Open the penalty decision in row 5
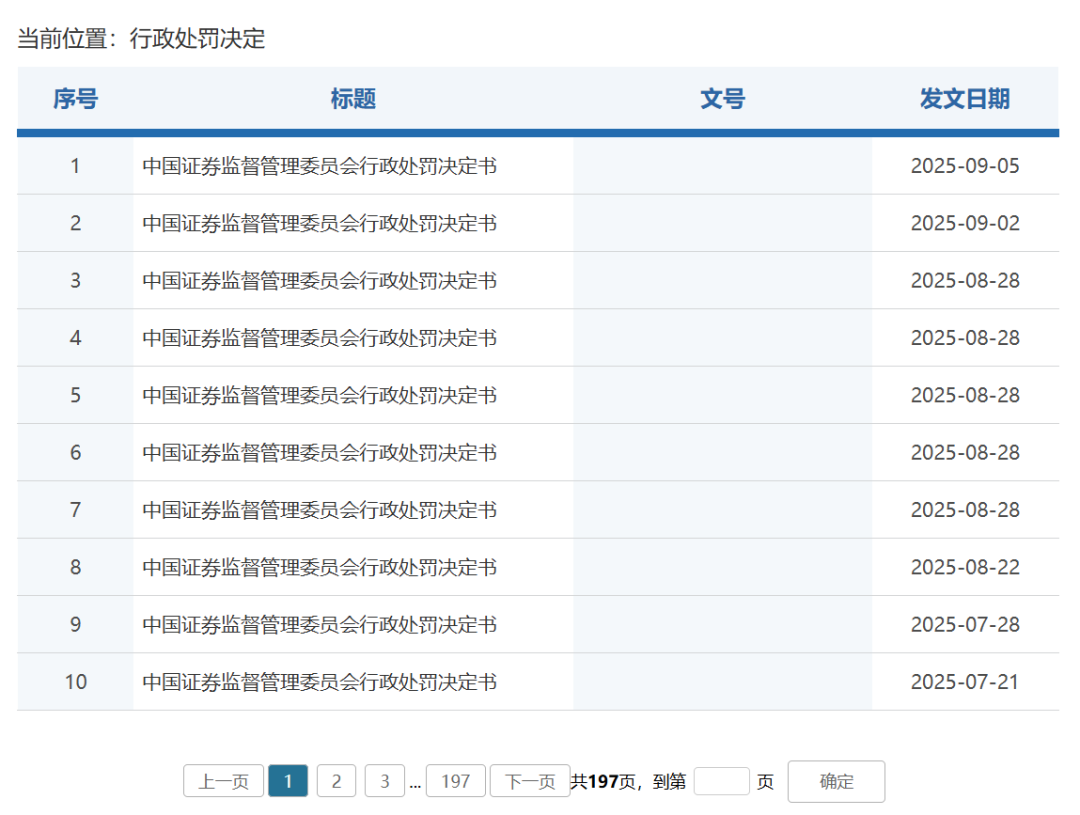 tap(318, 394)
